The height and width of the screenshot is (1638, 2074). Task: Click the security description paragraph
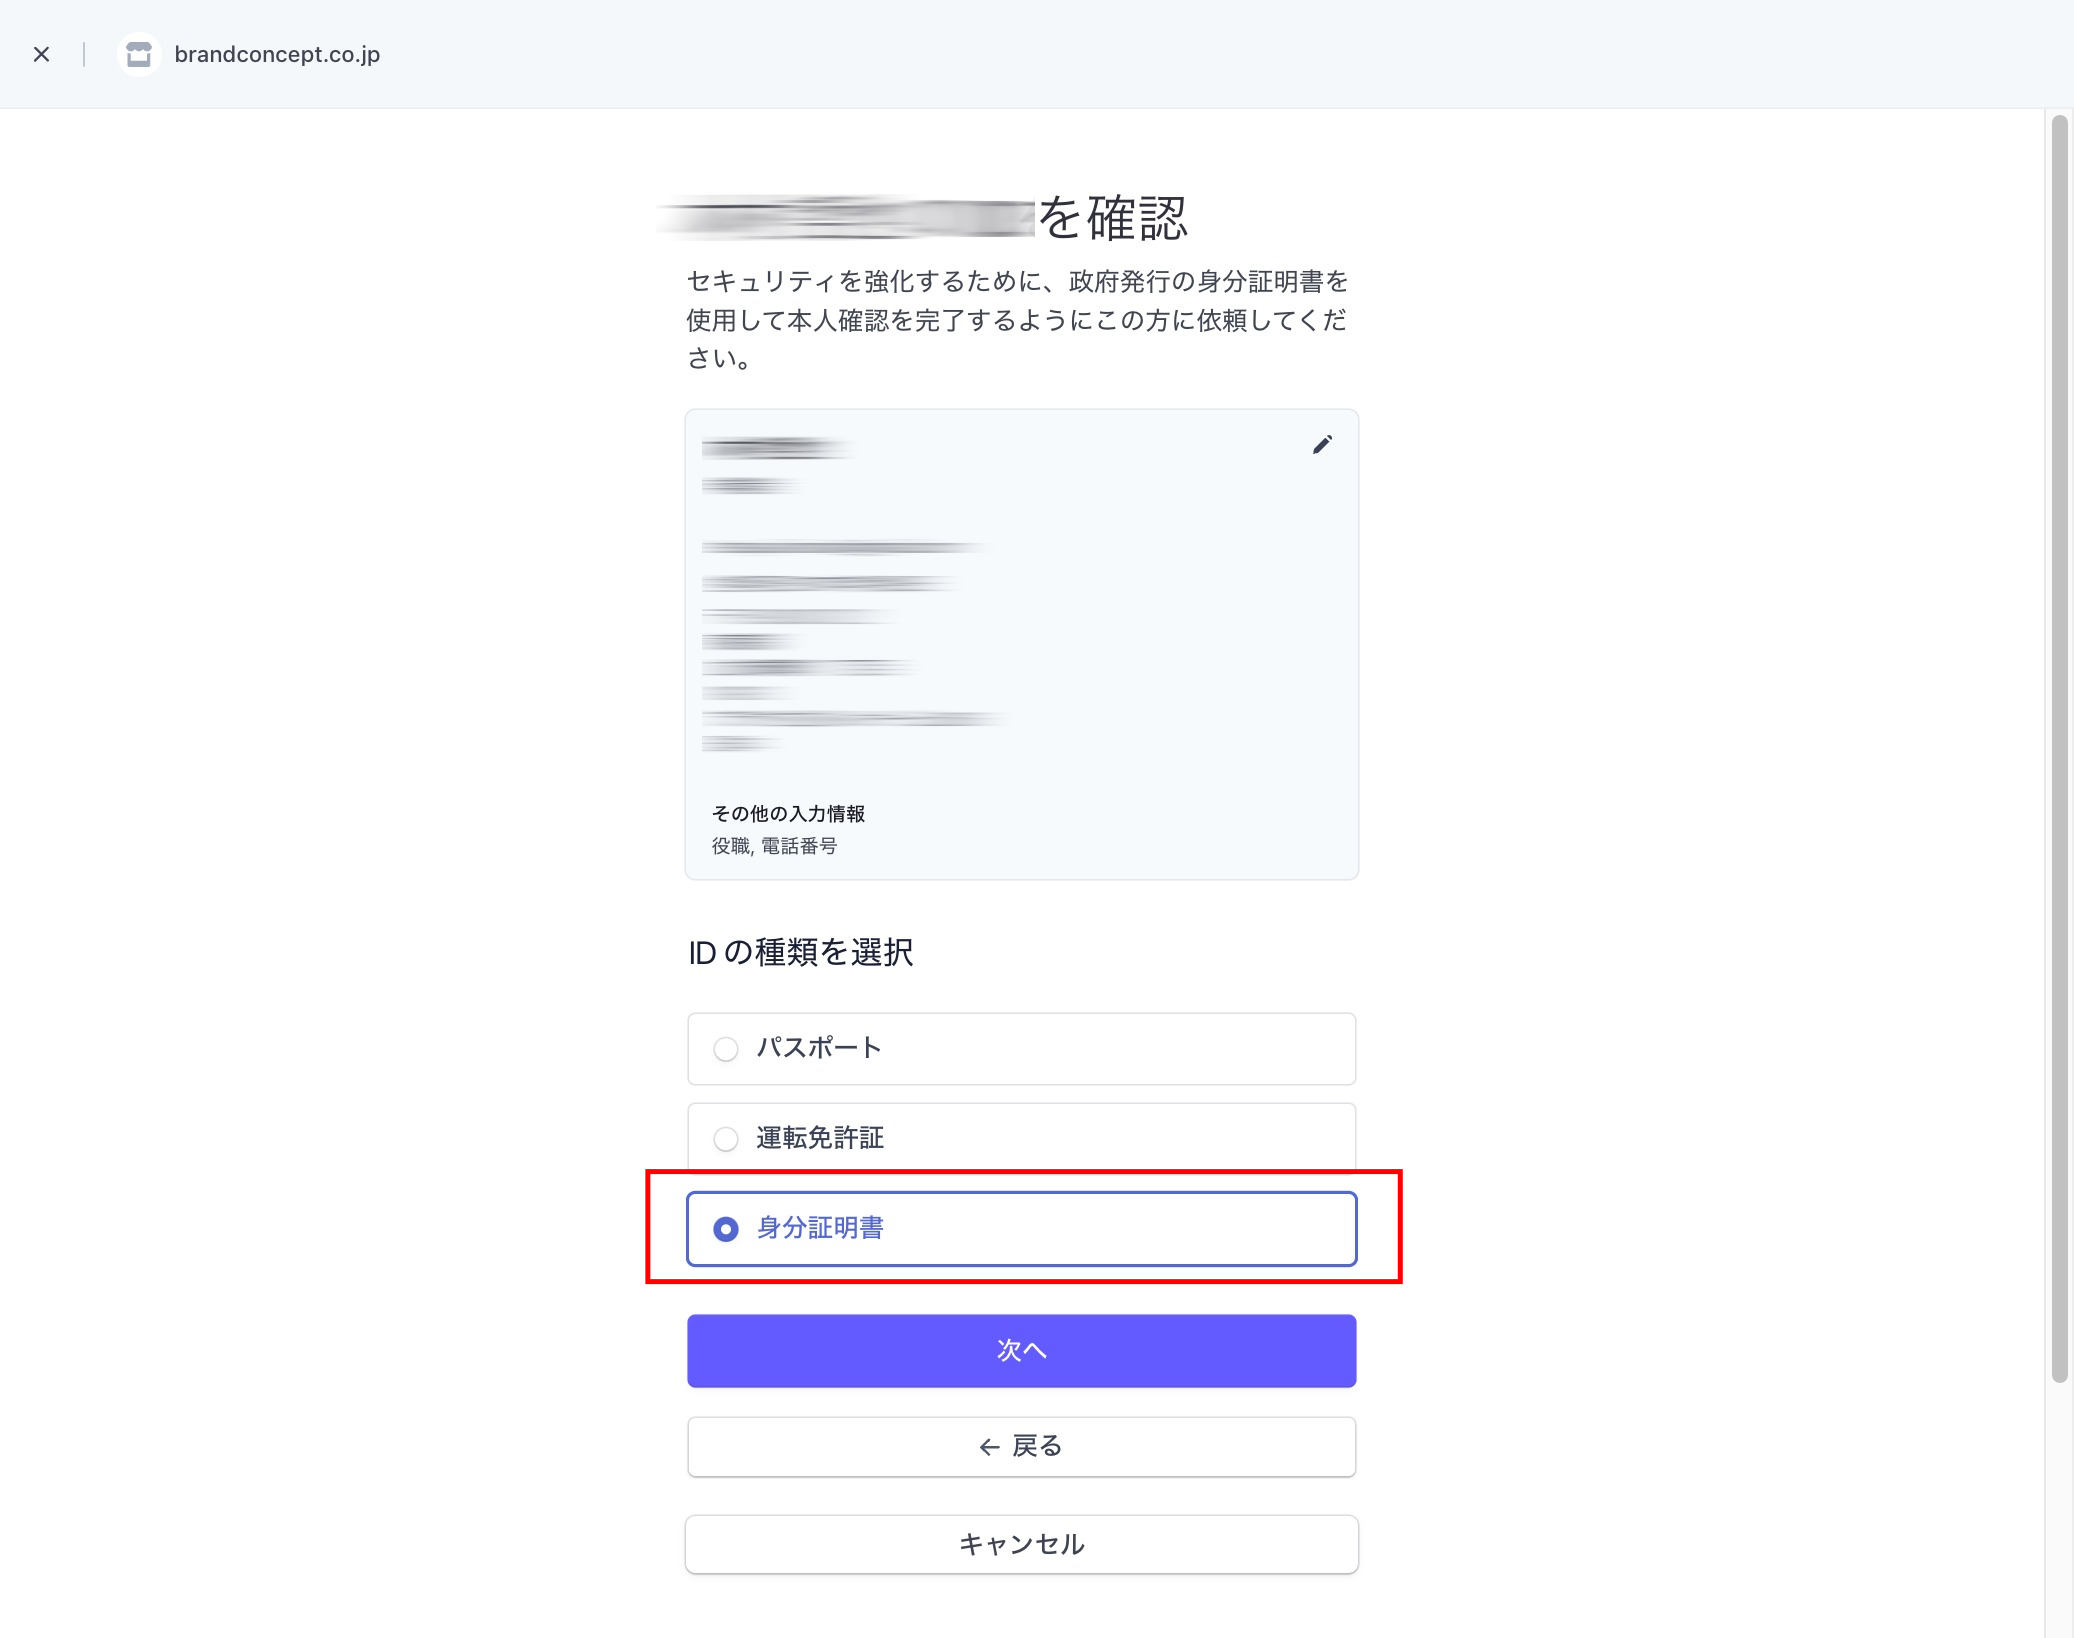tap(1017, 319)
